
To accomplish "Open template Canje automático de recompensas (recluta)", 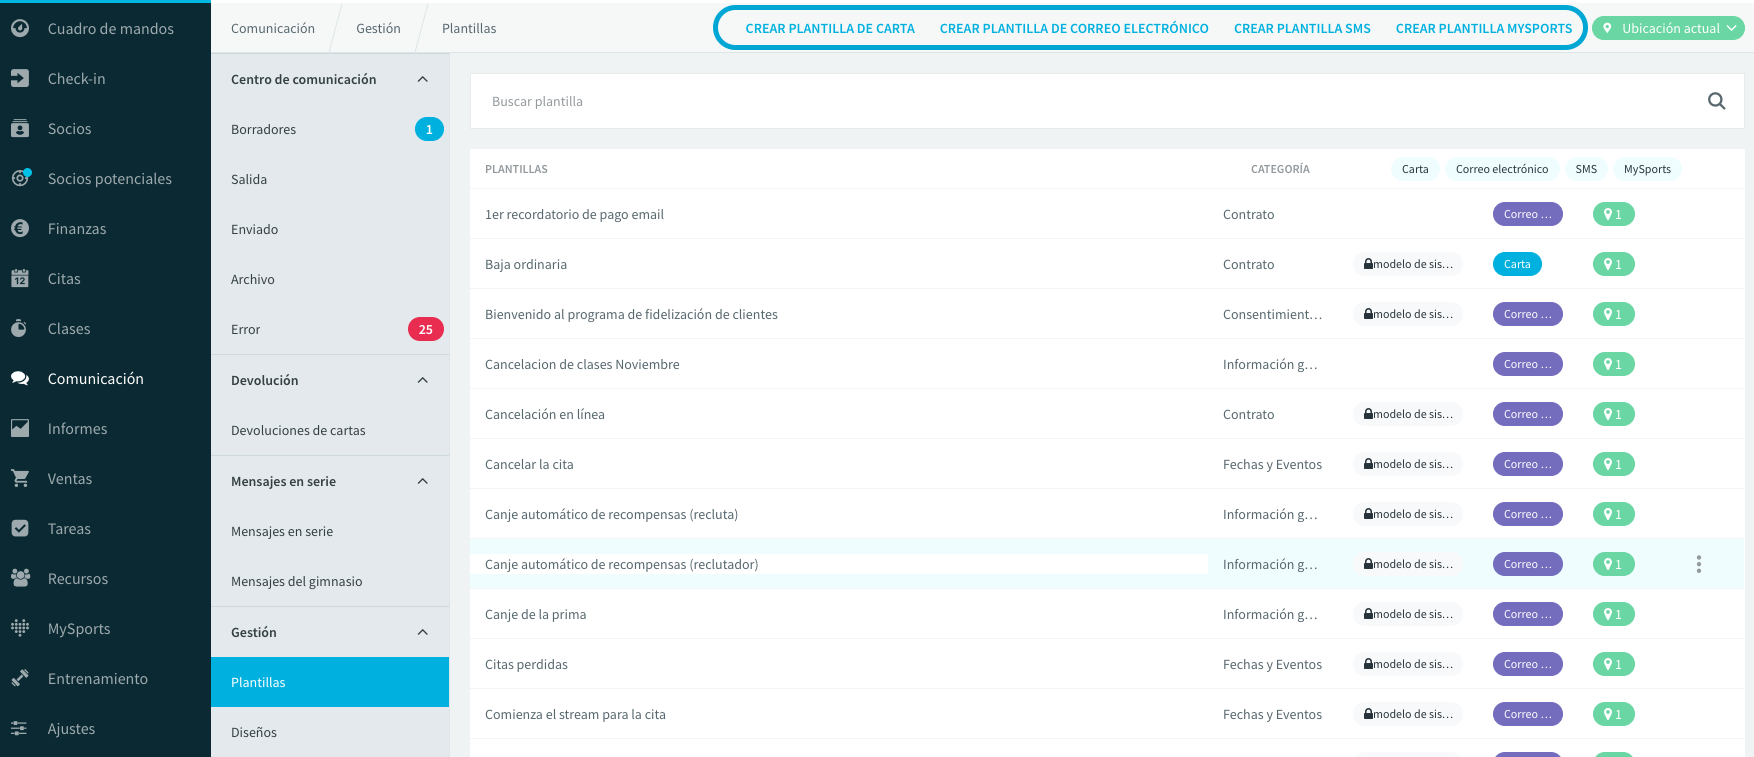I will (x=611, y=514).
